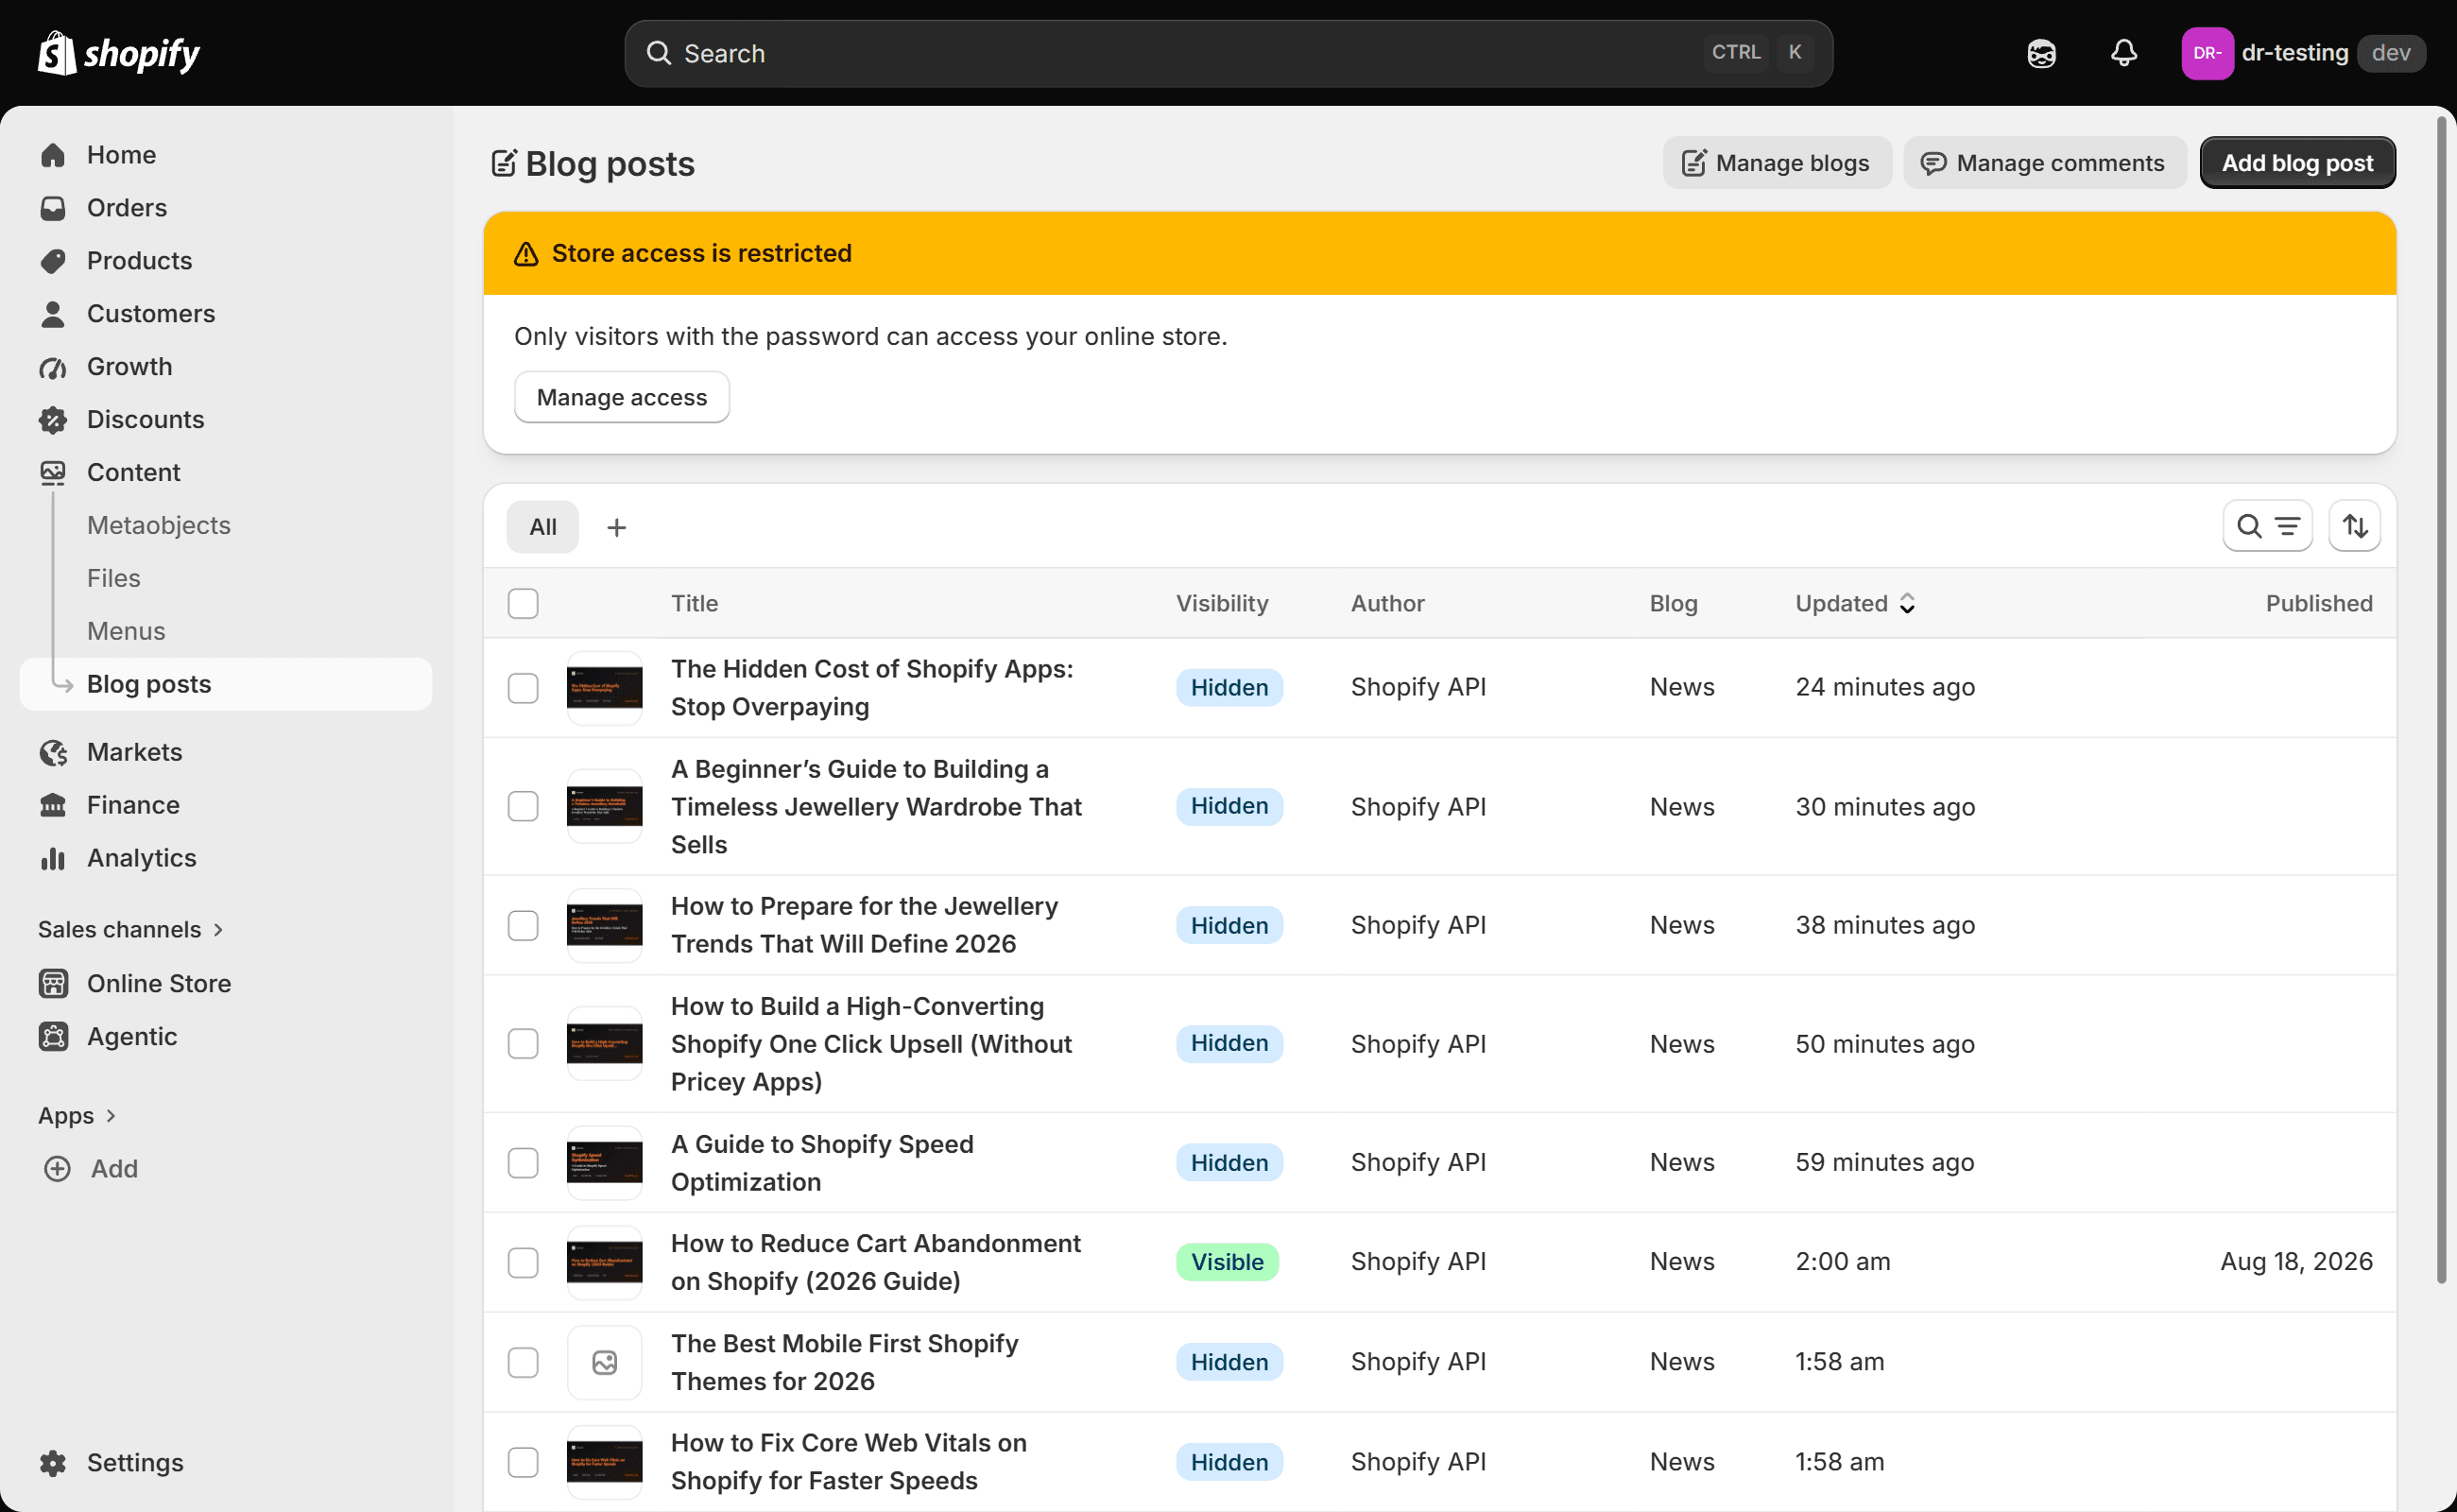Select Blog posts in the sidebar

226,684
